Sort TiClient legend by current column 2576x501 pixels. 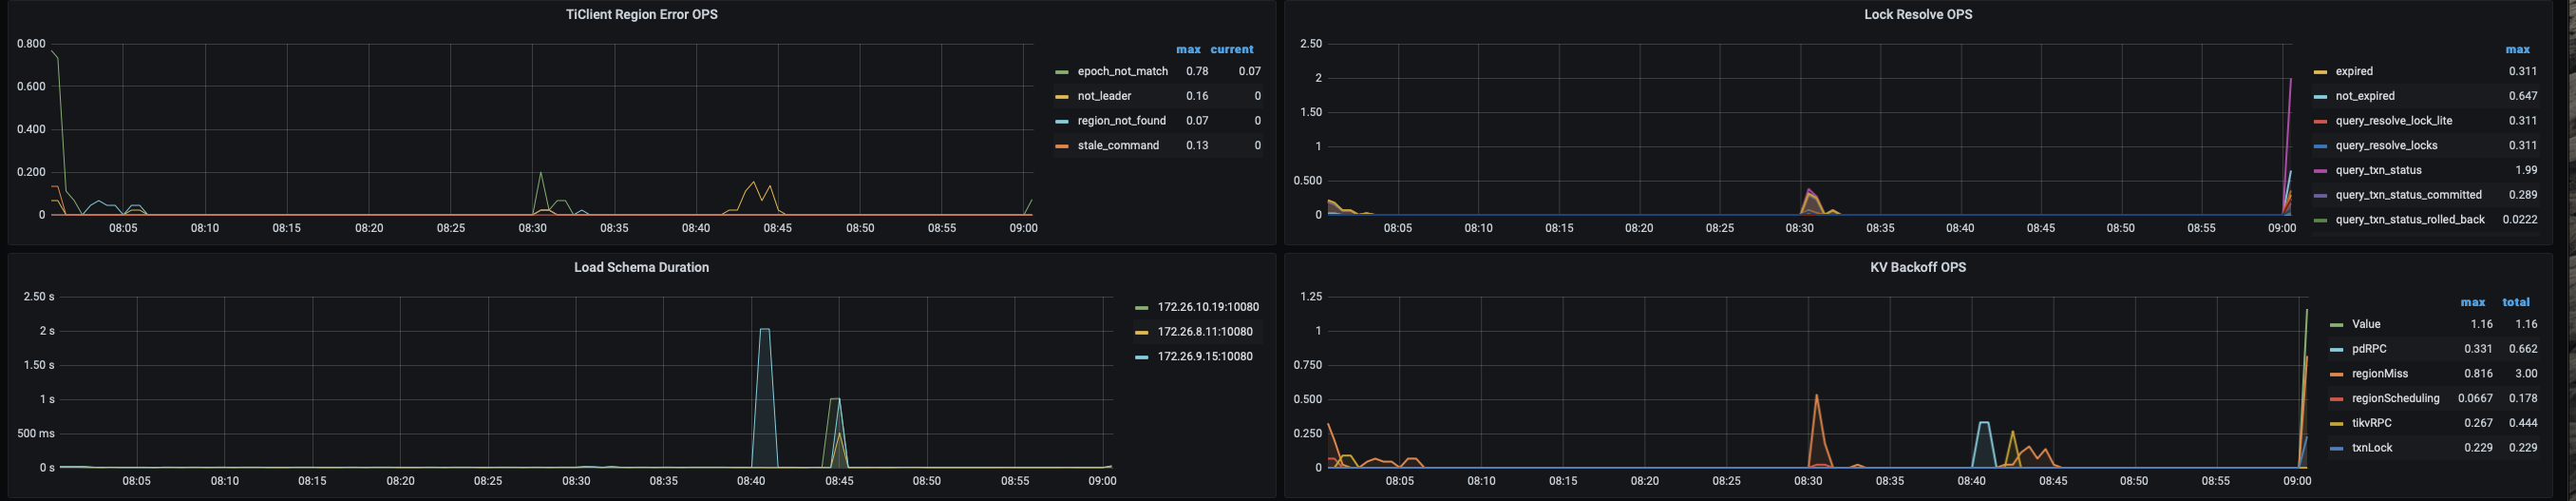[x=1231, y=49]
